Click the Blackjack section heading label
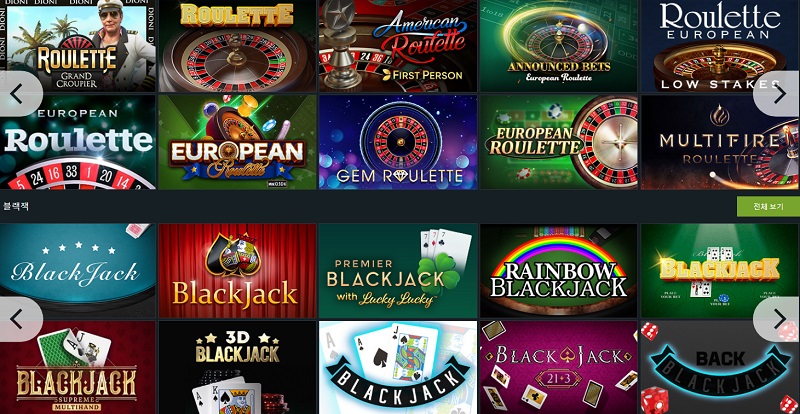 click(x=16, y=206)
